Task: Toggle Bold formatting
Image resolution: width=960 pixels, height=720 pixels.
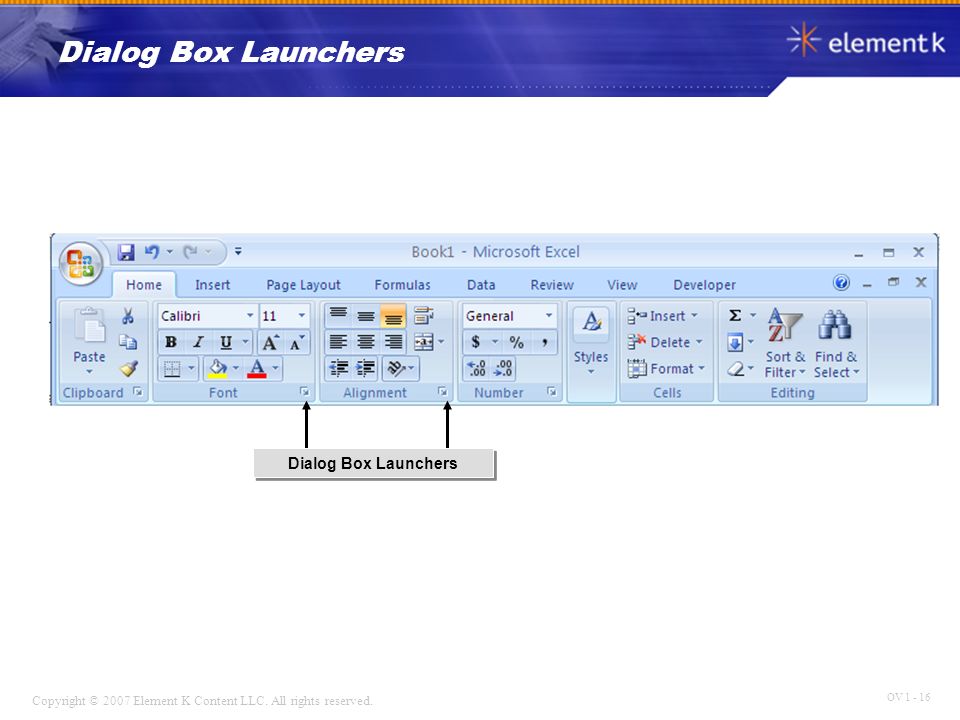Action: pyautogui.click(x=171, y=342)
